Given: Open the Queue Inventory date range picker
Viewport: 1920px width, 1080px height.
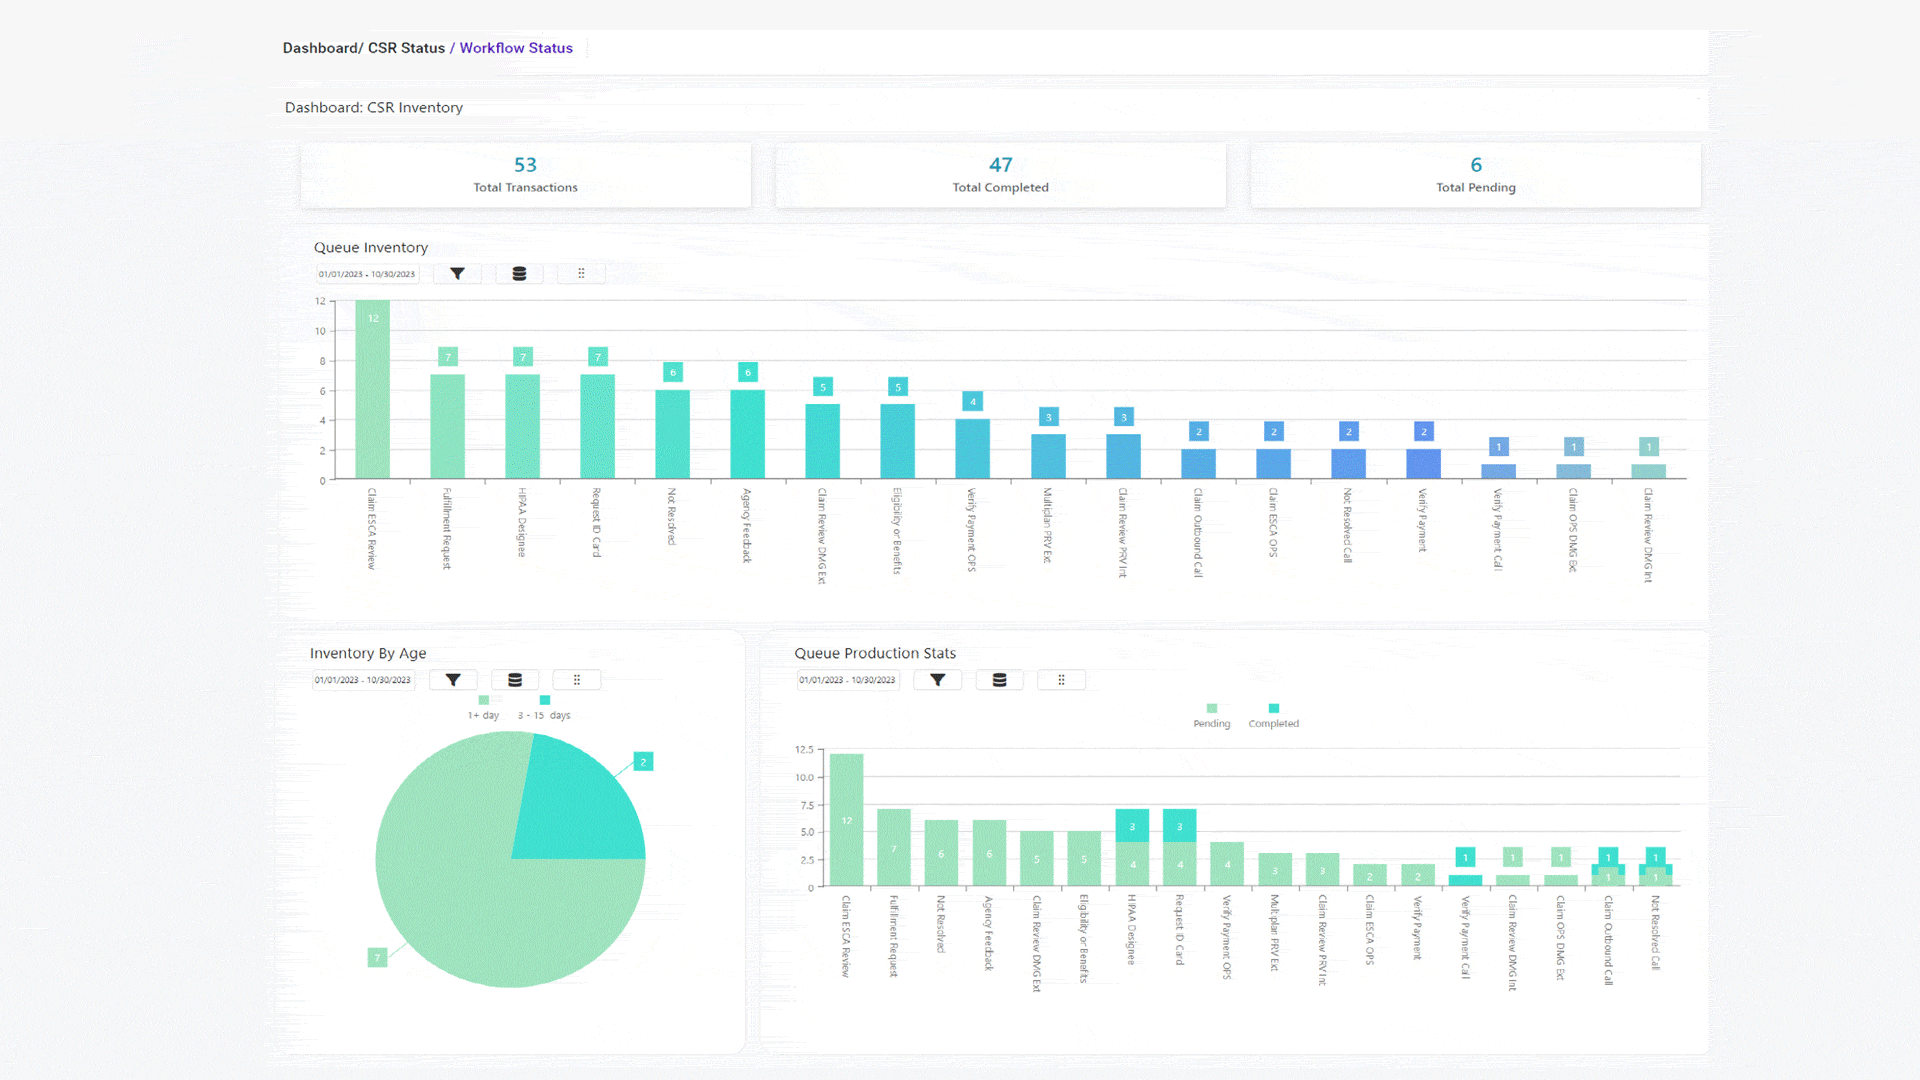Looking at the screenshot, I should tap(367, 274).
